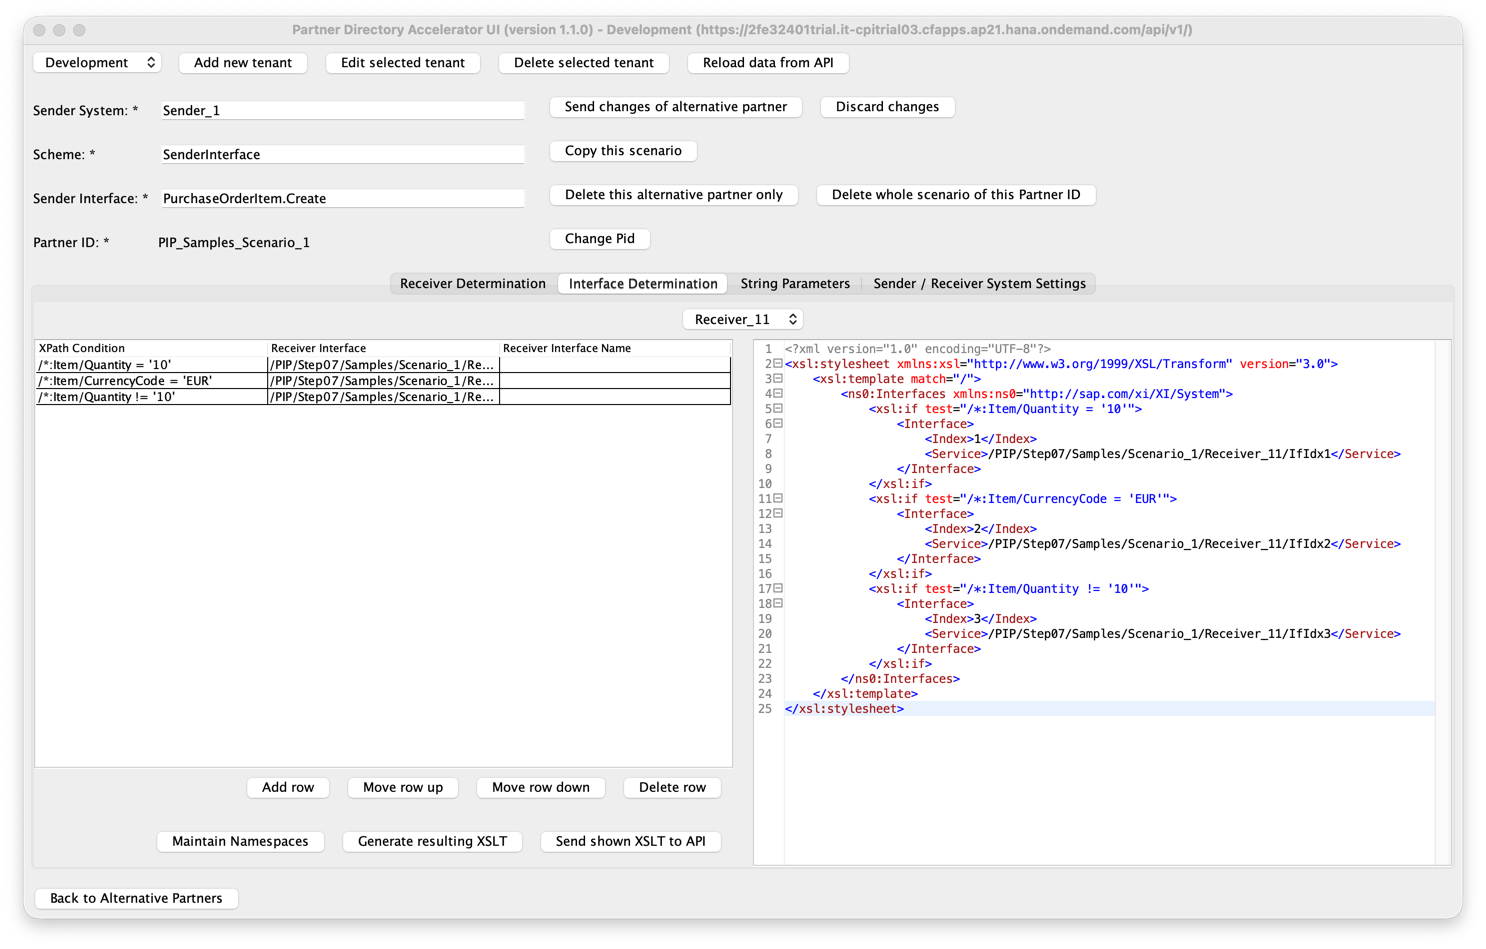
Task: Send changes of alternative partner
Action: tap(676, 107)
